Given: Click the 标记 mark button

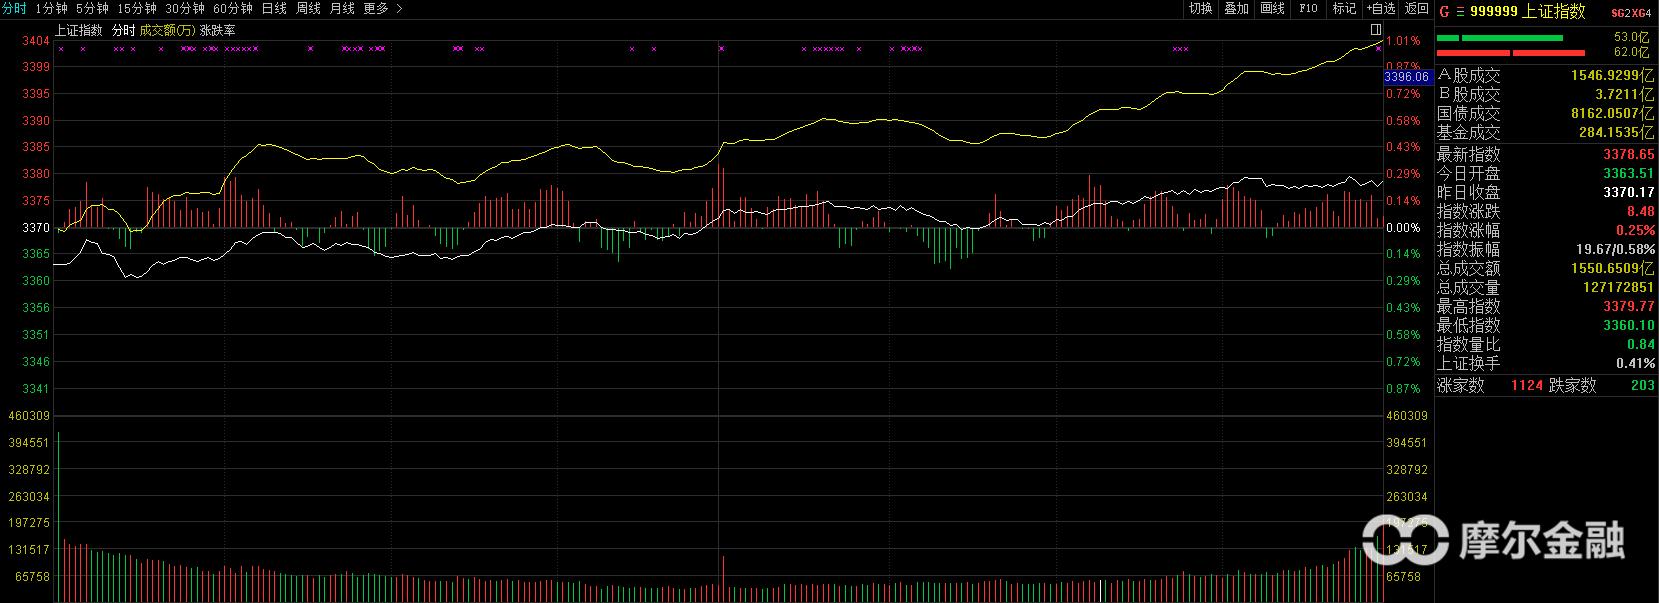Looking at the screenshot, I should tap(1344, 8).
